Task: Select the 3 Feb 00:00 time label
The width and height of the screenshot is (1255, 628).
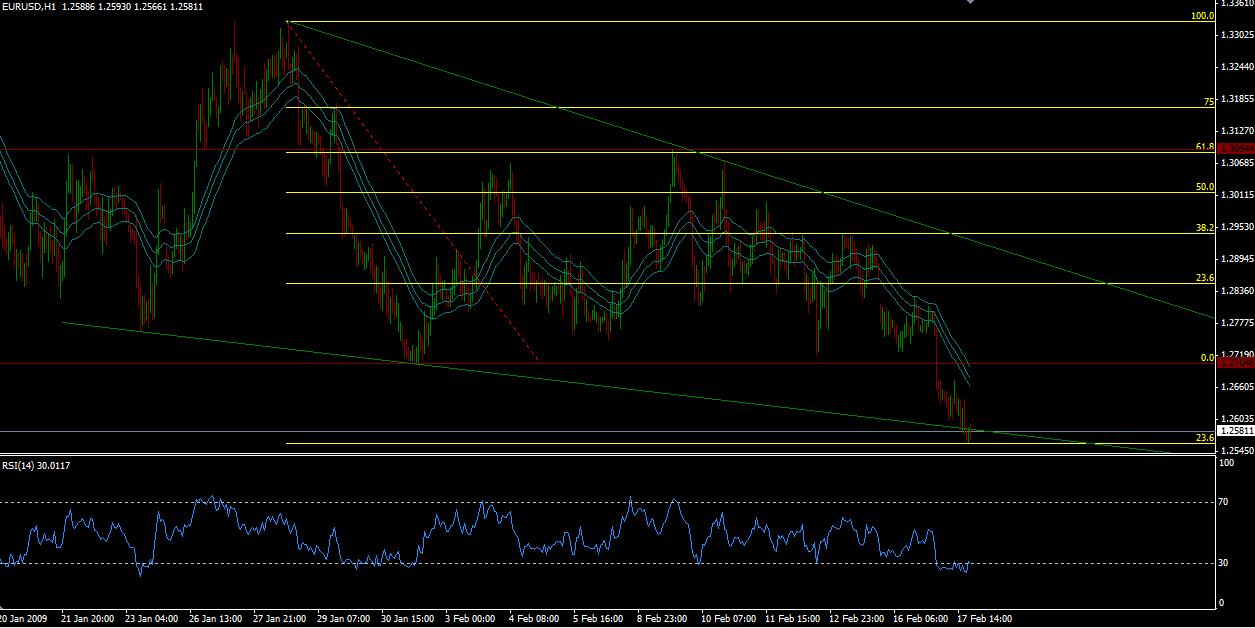Action: pyautogui.click(x=471, y=619)
